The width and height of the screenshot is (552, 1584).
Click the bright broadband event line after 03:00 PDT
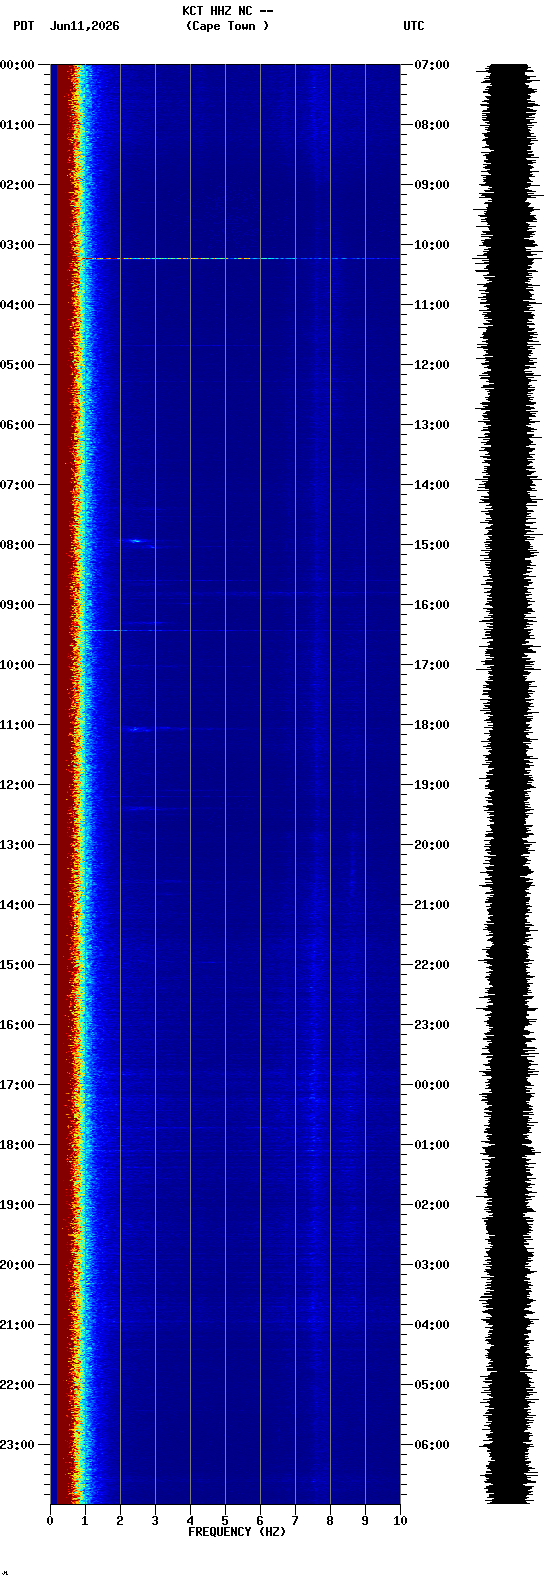[x=238, y=258]
